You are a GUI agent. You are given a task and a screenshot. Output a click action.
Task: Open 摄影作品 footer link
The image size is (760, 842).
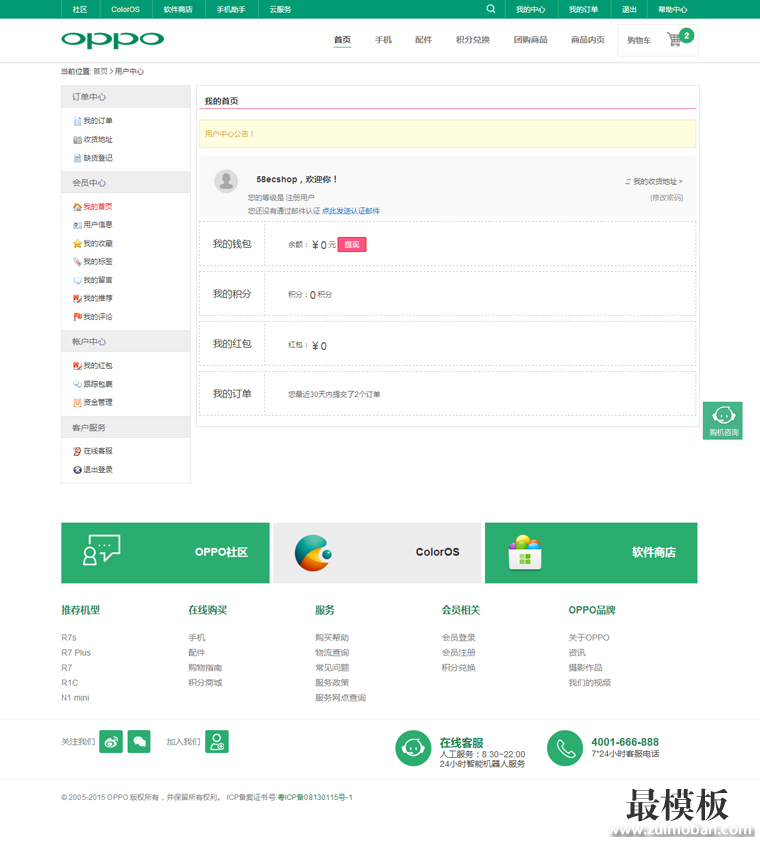(x=585, y=667)
